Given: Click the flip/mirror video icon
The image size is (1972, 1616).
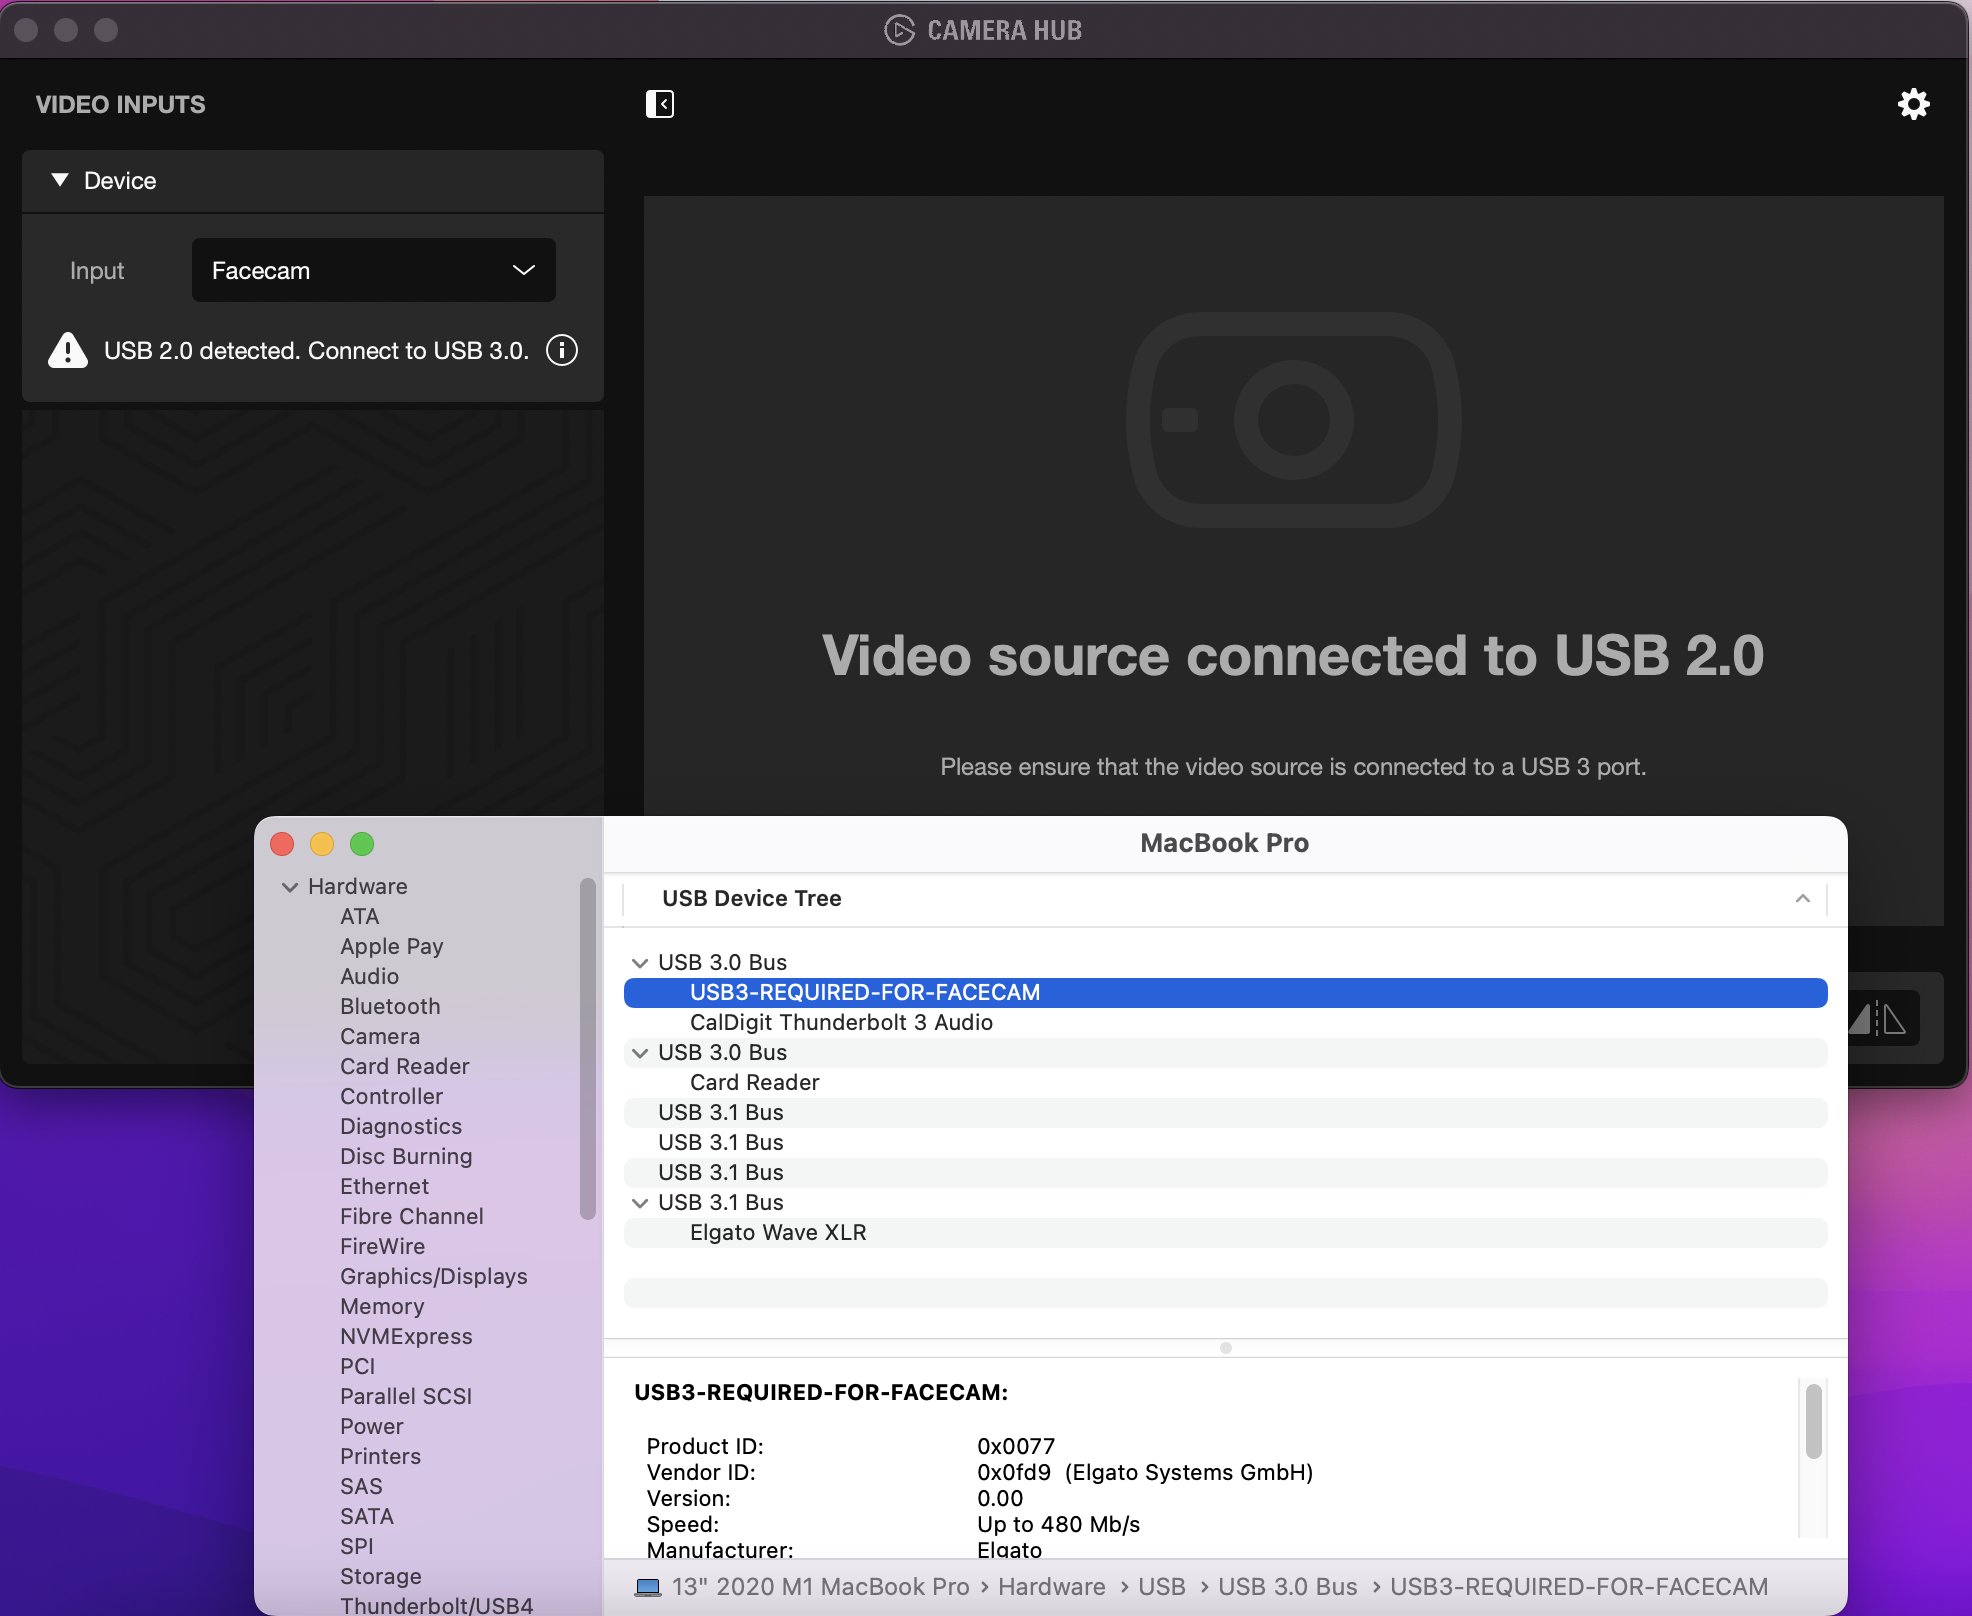Looking at the screenshot, I should [x=1877, y=1018].
